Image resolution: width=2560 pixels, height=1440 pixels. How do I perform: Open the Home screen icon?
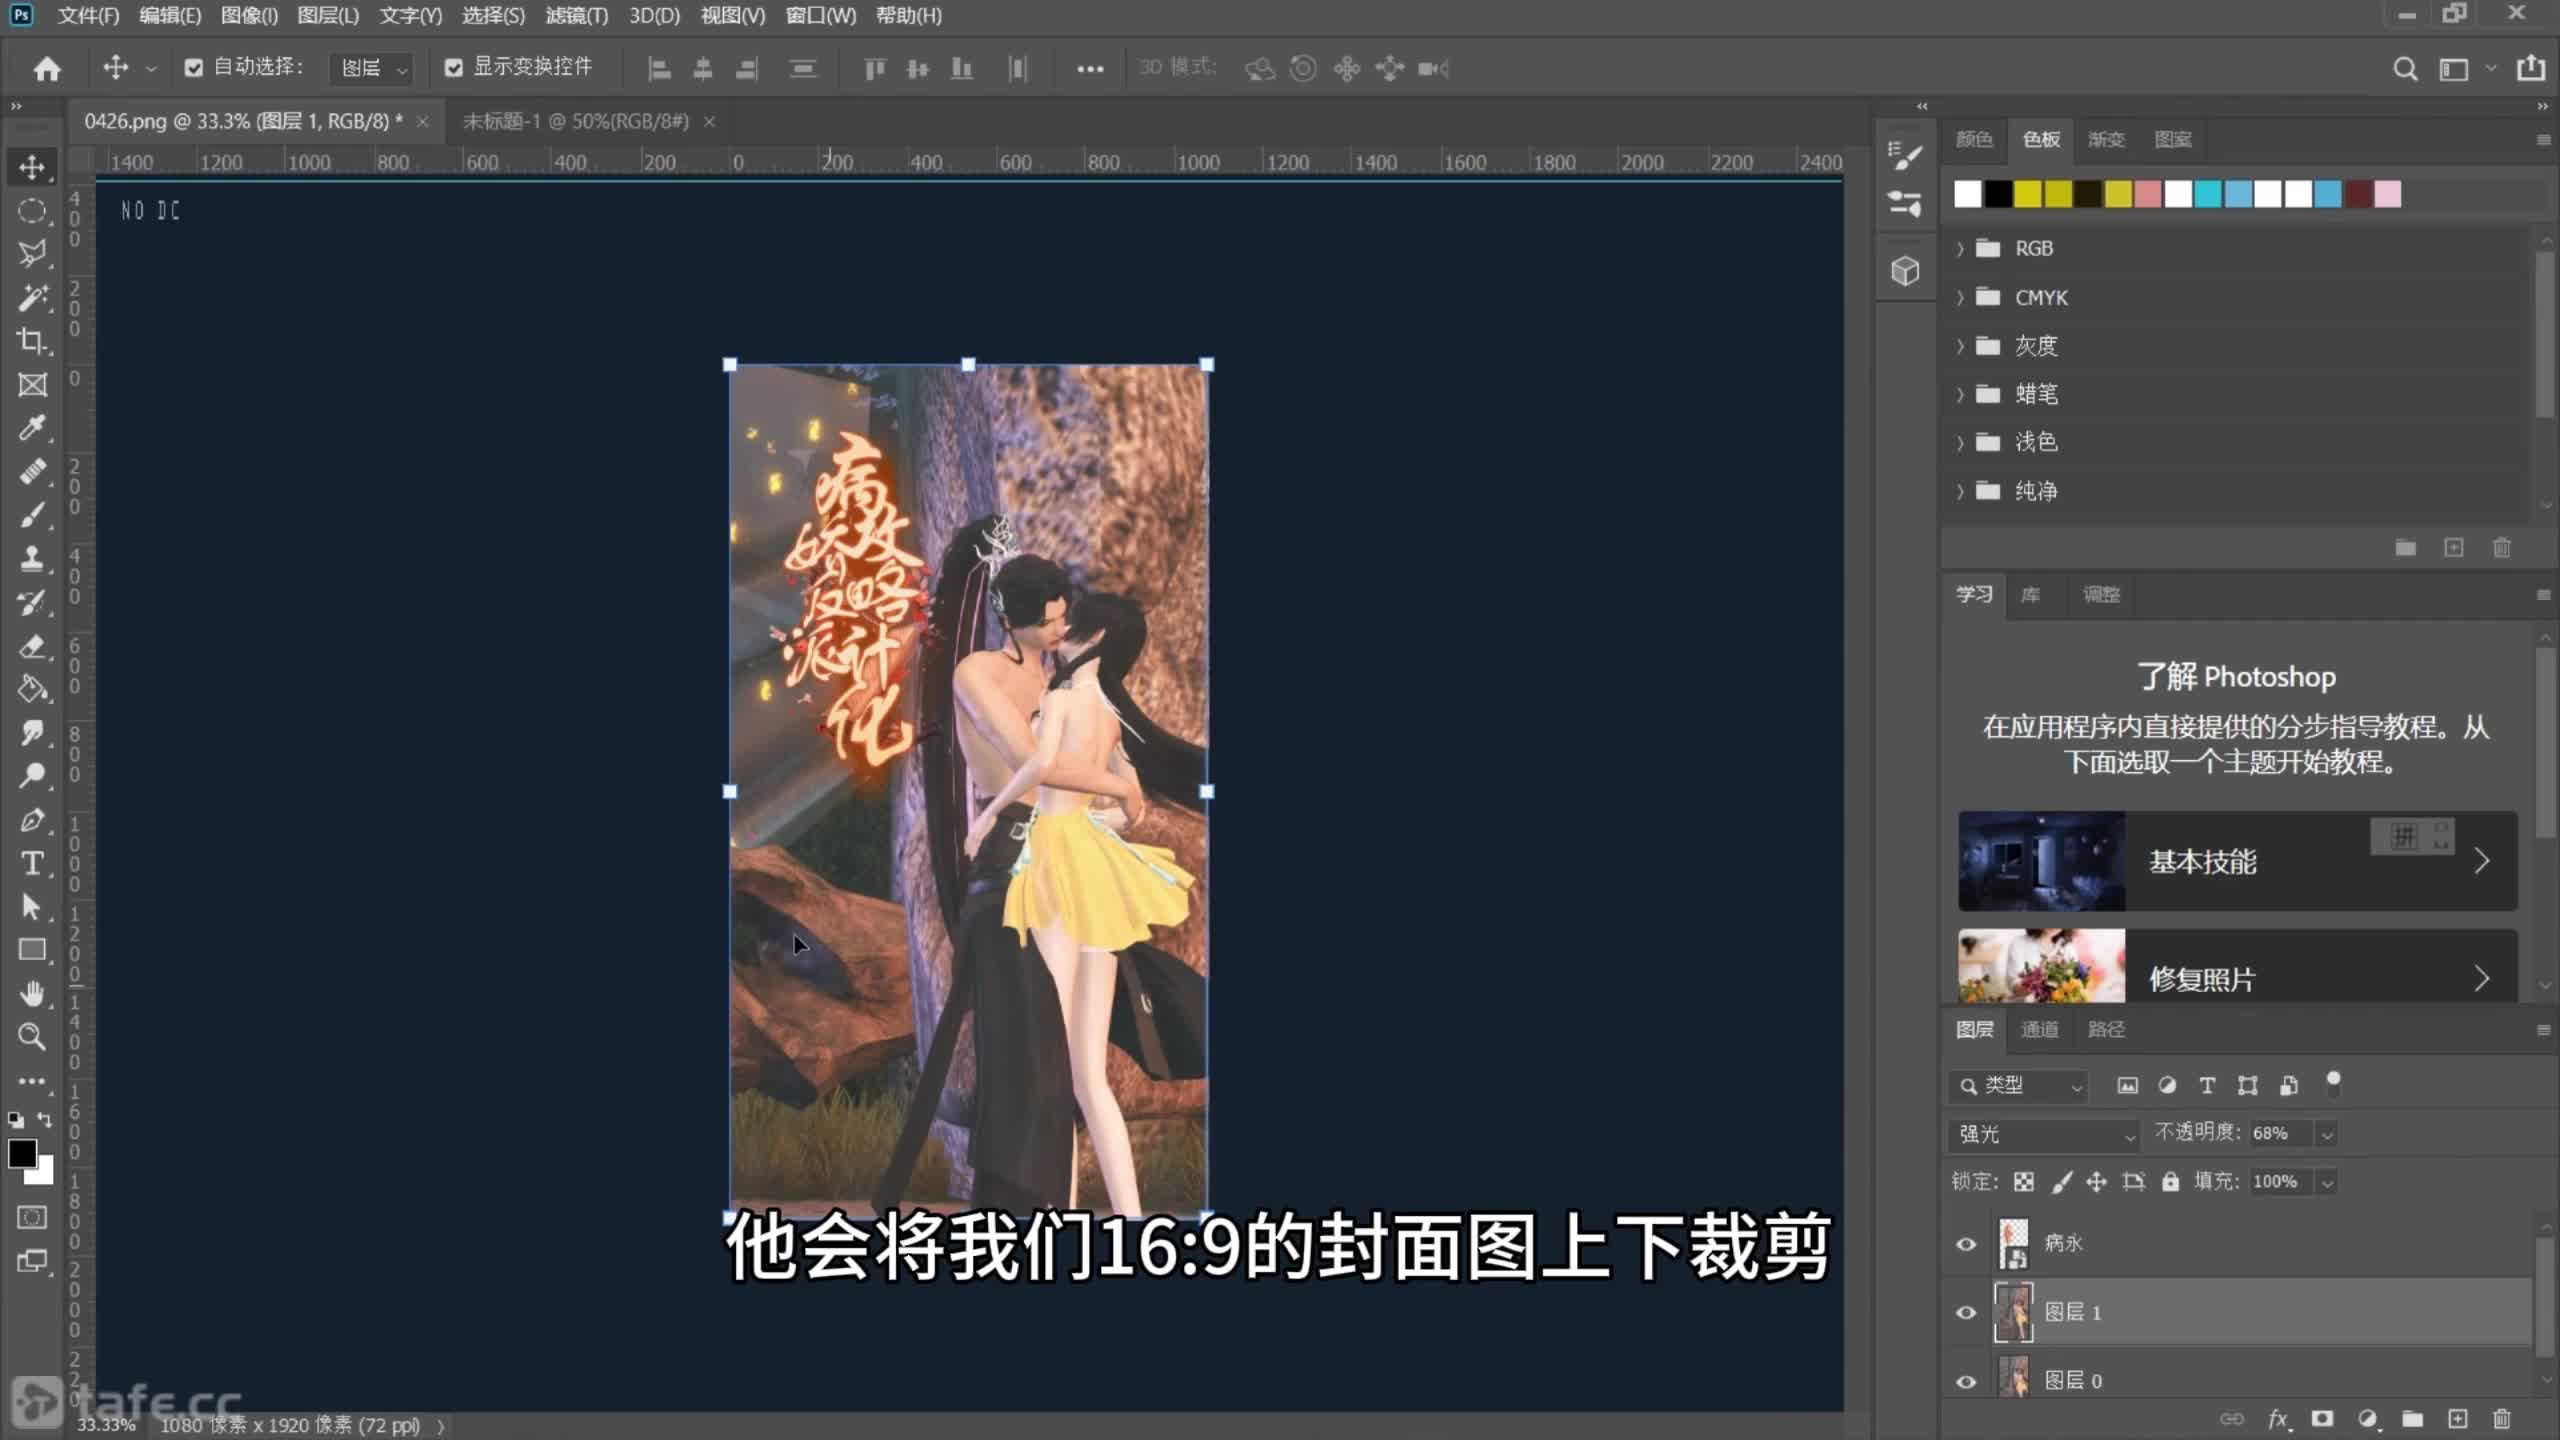click(47, 68)
